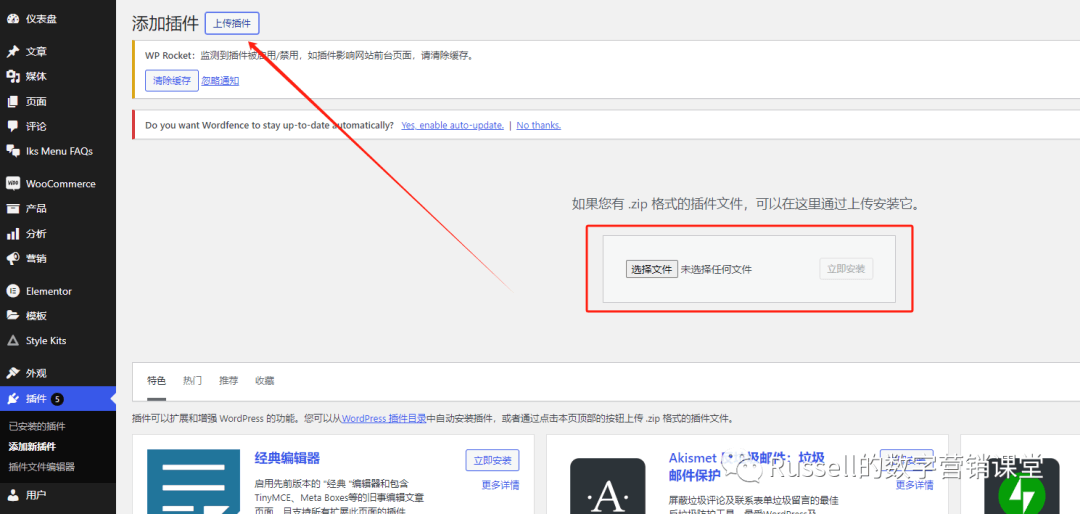Switch to the 推荐 plugins tab

point(228,381)
